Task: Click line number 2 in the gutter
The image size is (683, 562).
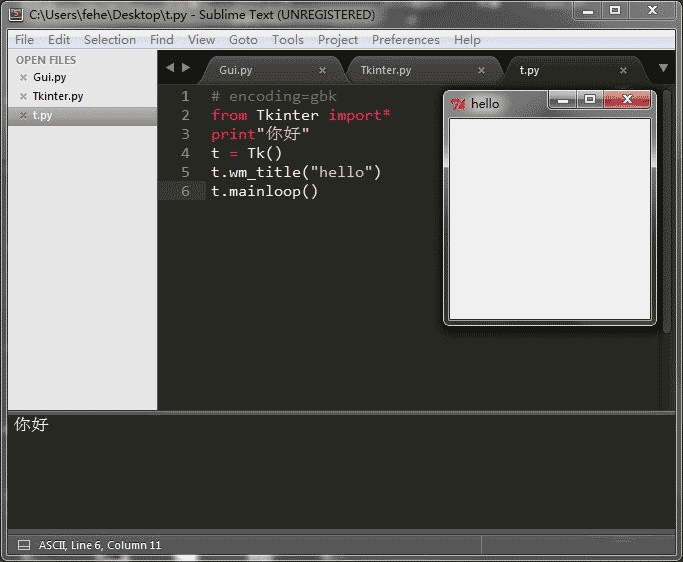Action: [186, 115]
